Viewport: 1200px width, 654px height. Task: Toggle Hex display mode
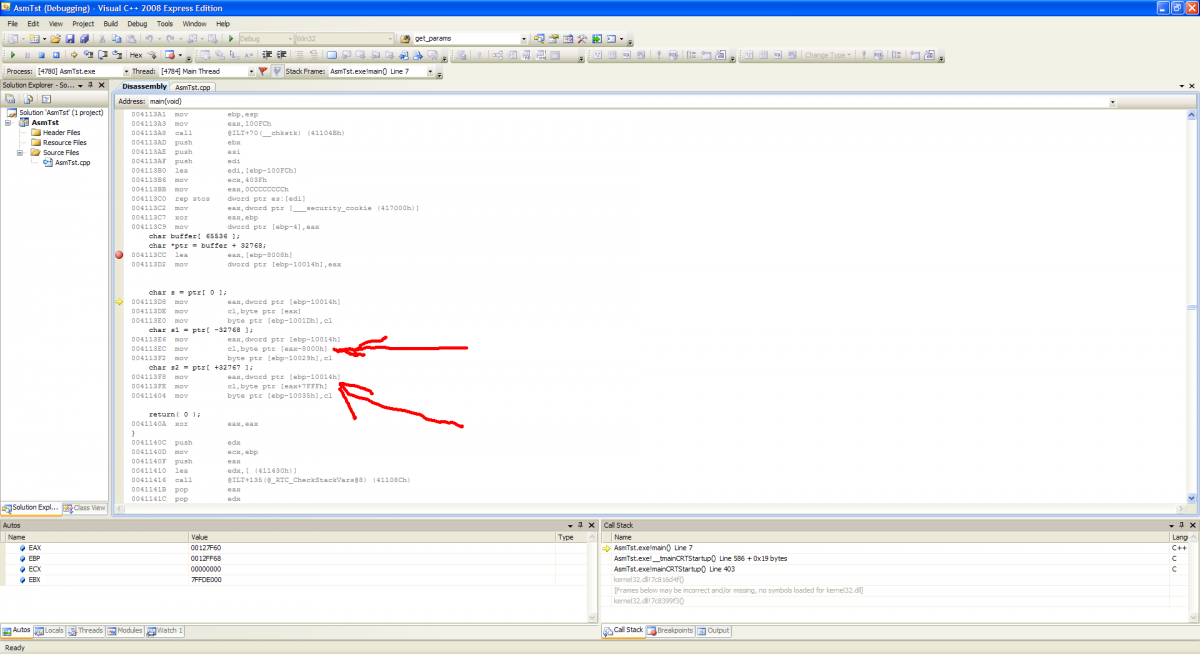(x=136, y=55)
